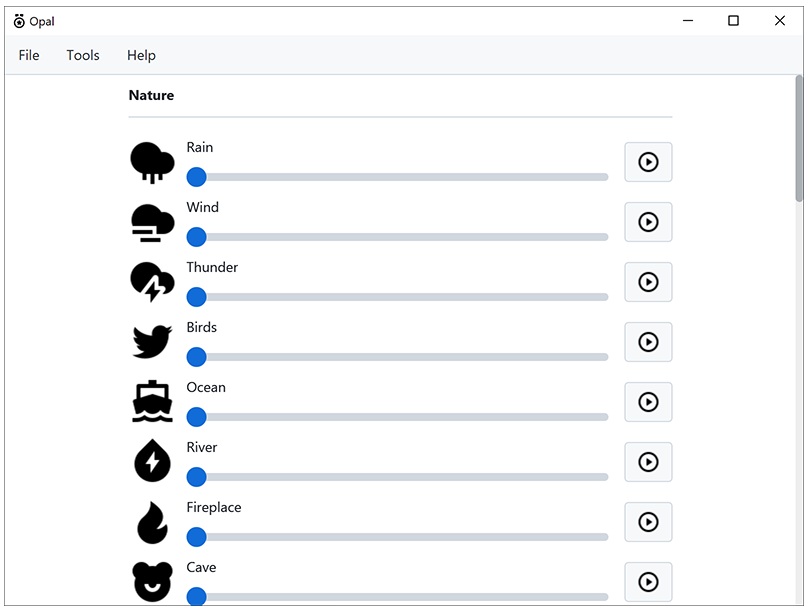Click the River droplet icon
Image resolution: width=810 pixels, height=616 pixels.
tap(152, 462)
